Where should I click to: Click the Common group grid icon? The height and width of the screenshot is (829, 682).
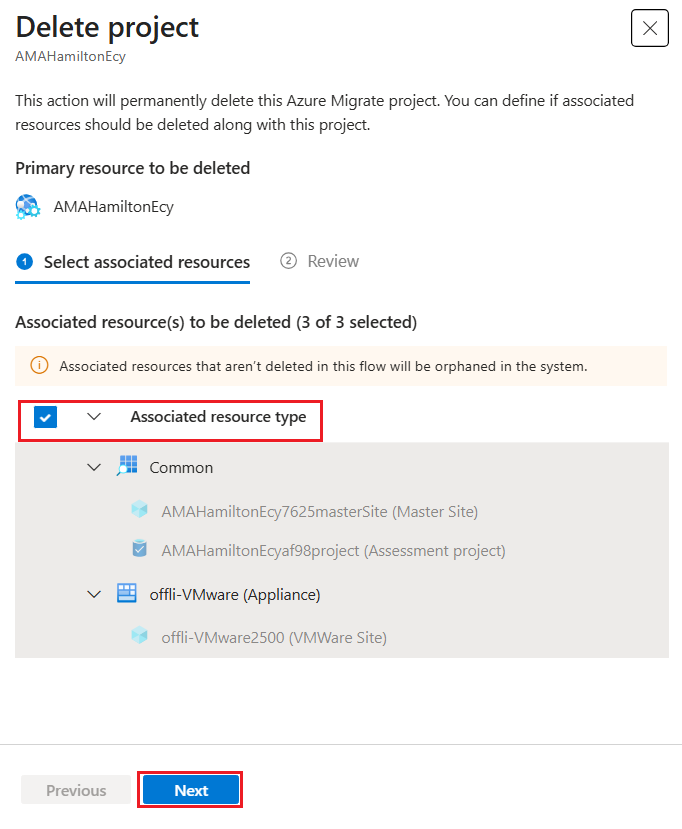point(127,466)
